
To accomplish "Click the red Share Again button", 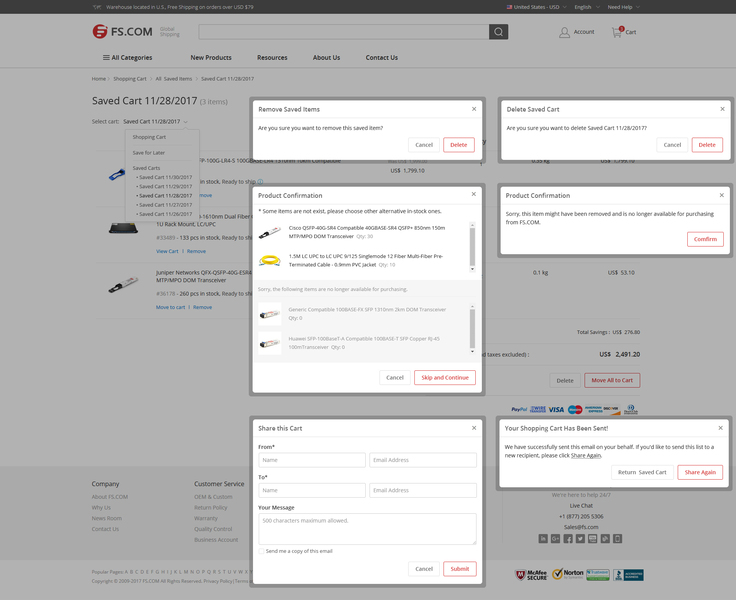I will [x=700, y=472].
